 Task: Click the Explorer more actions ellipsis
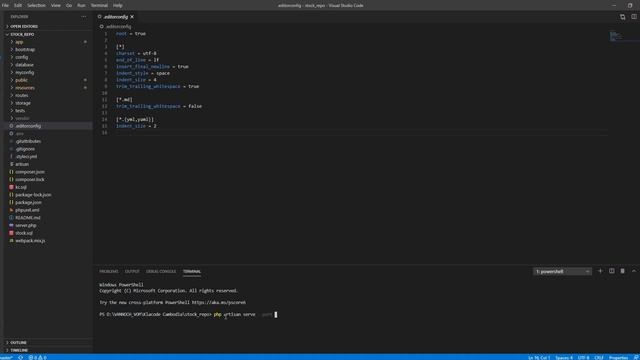pos(84,17)
